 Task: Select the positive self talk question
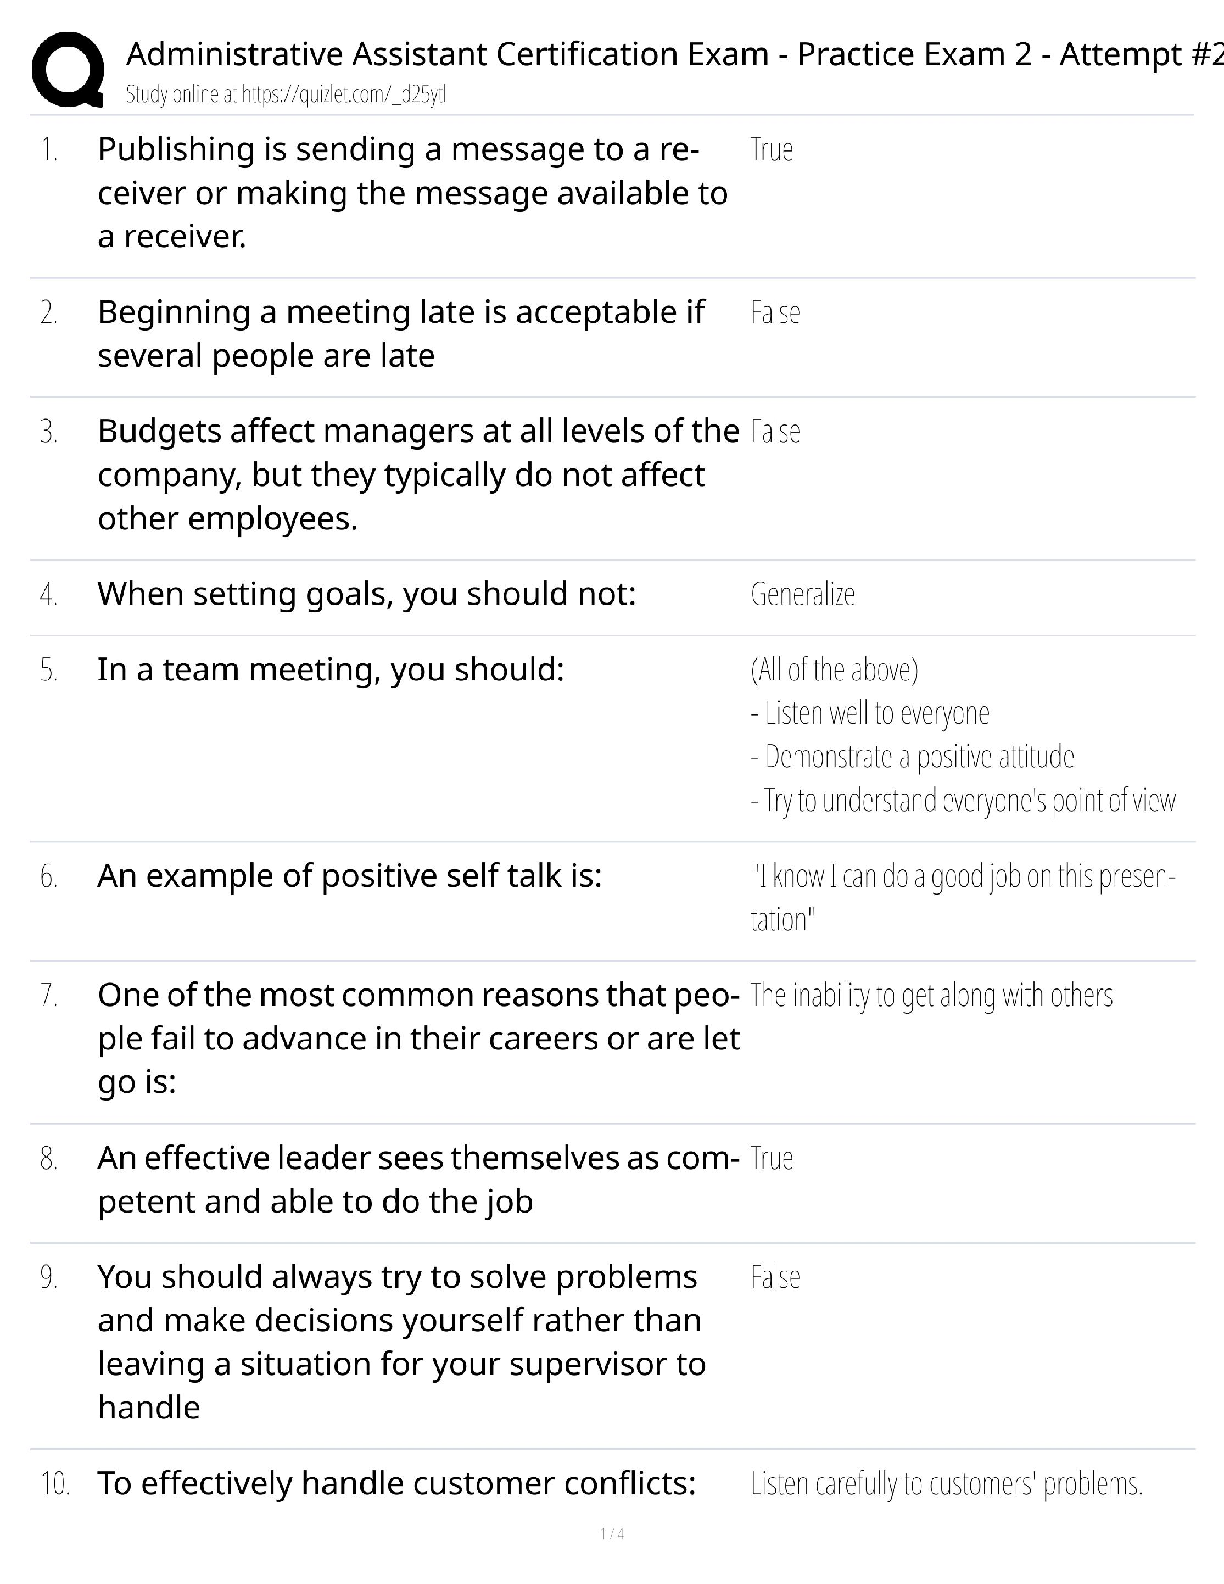pyautogui.click(x=349, y=876)
